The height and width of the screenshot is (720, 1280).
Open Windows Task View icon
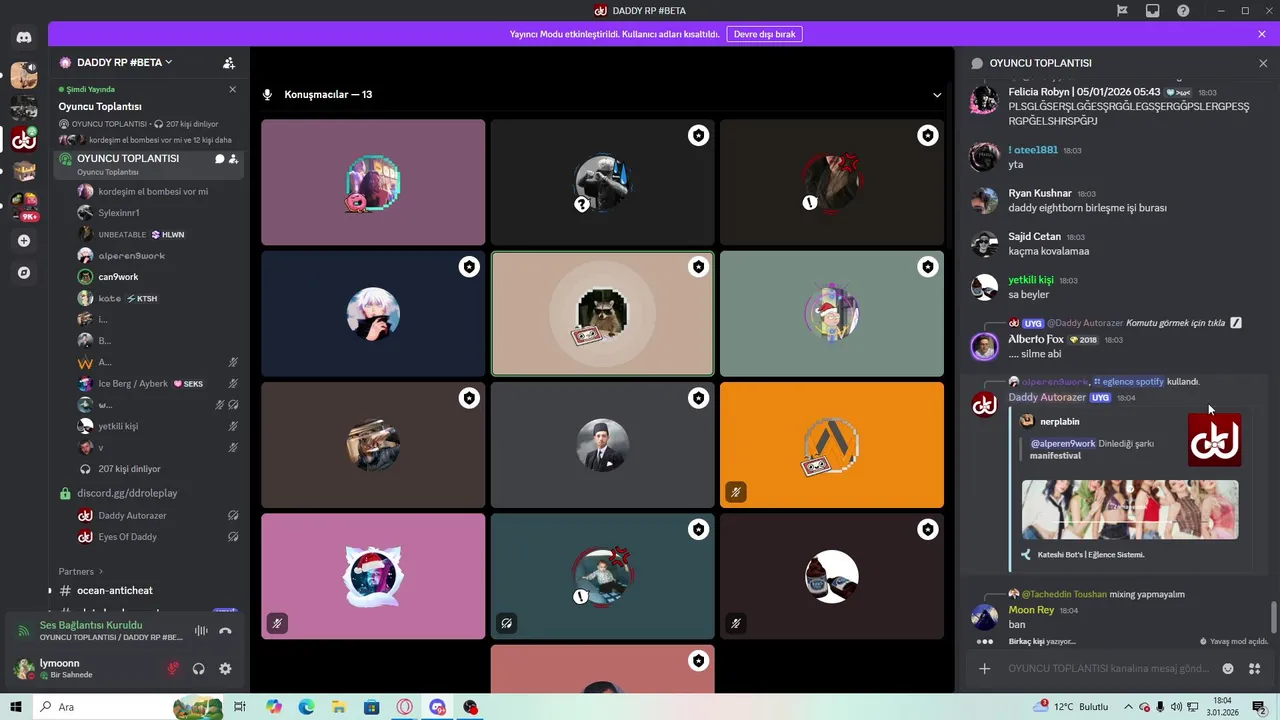click(240, 707)
